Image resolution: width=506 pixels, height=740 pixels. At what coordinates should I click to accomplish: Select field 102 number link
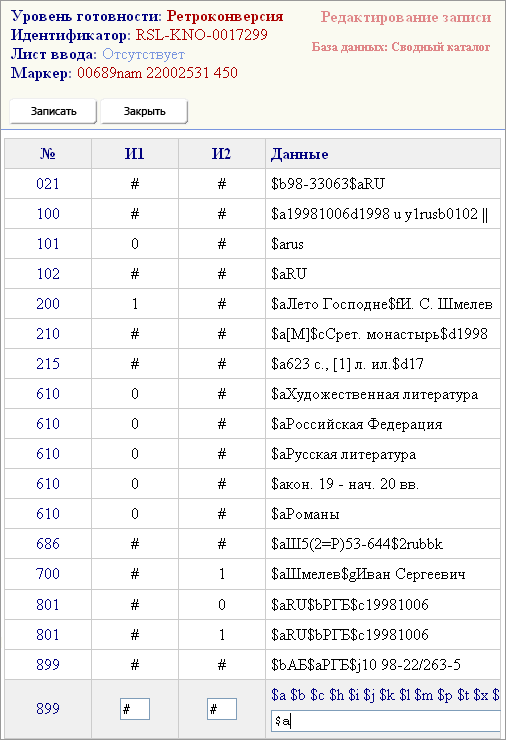[48, 273]
